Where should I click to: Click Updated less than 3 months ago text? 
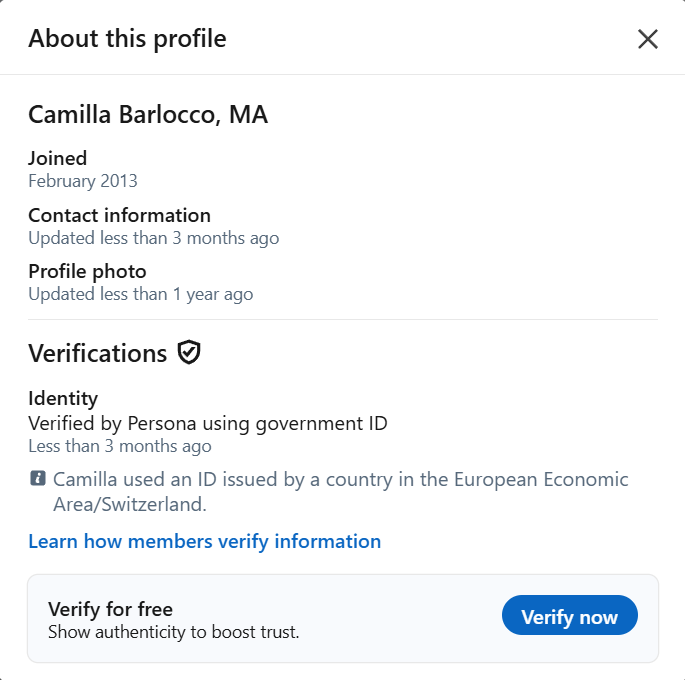tap(154, 238)
